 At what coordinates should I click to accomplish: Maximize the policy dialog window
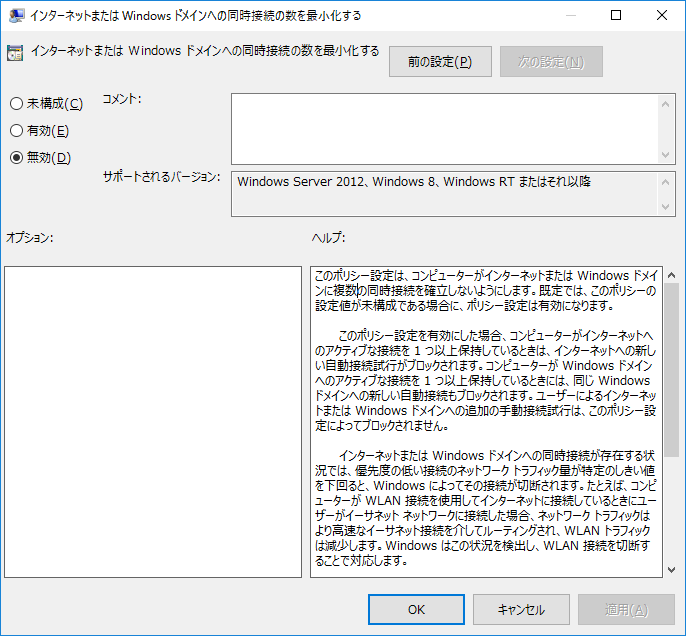tap(616, 15)
